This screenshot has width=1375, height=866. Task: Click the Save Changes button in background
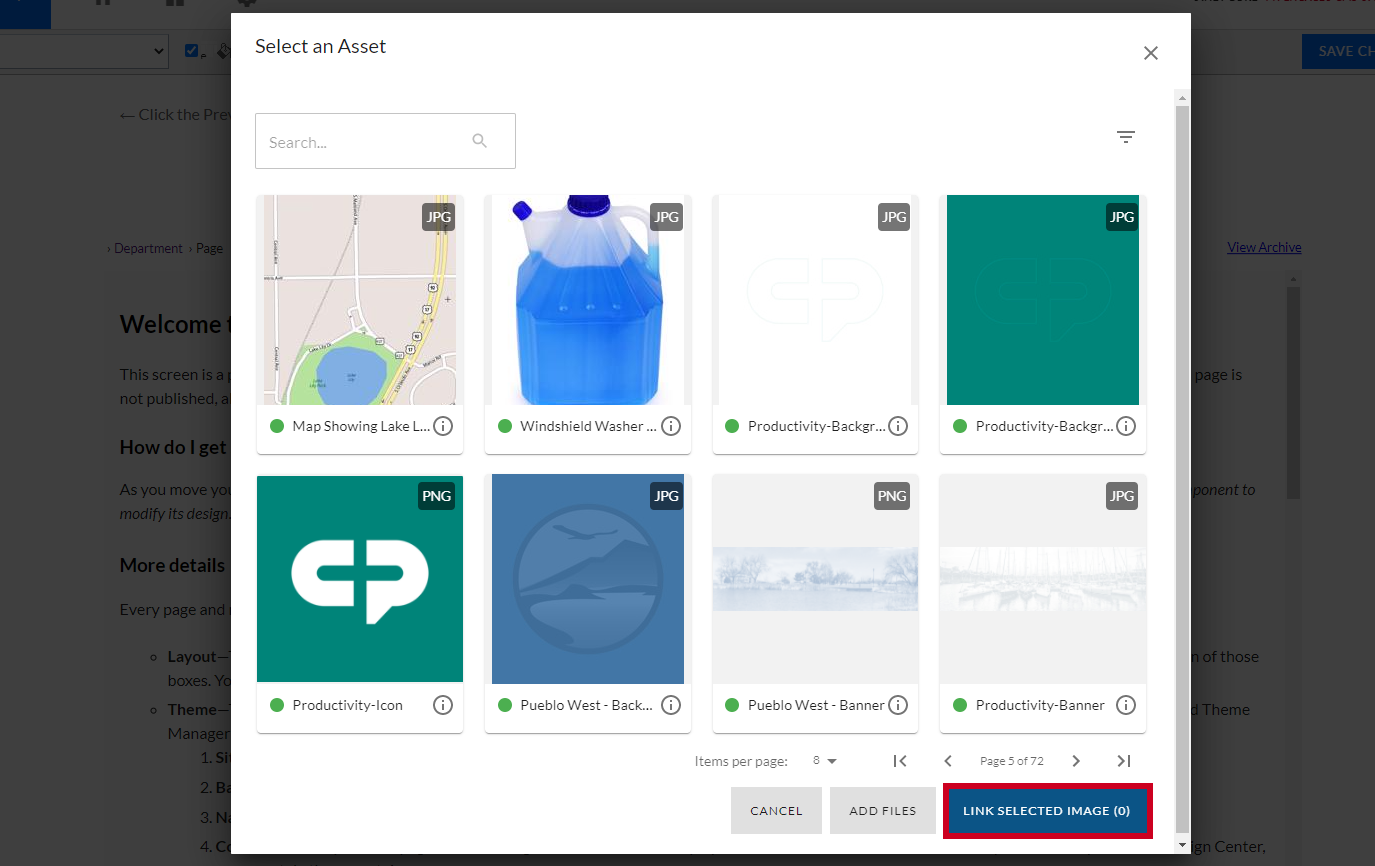(x=1338, y=51)
